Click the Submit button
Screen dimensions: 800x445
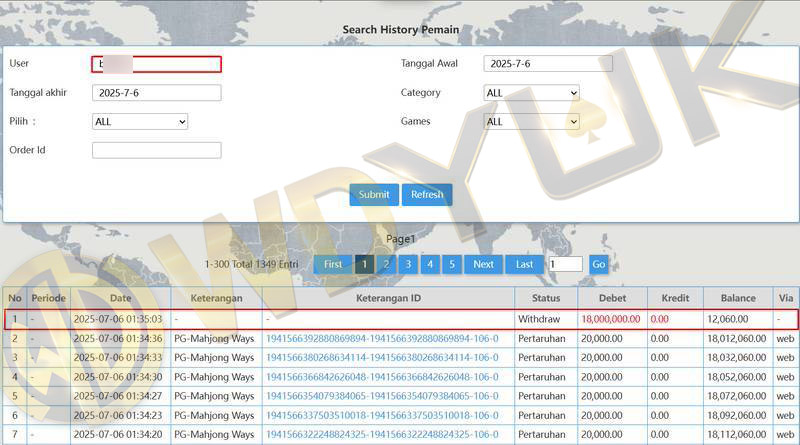point(374,194)
